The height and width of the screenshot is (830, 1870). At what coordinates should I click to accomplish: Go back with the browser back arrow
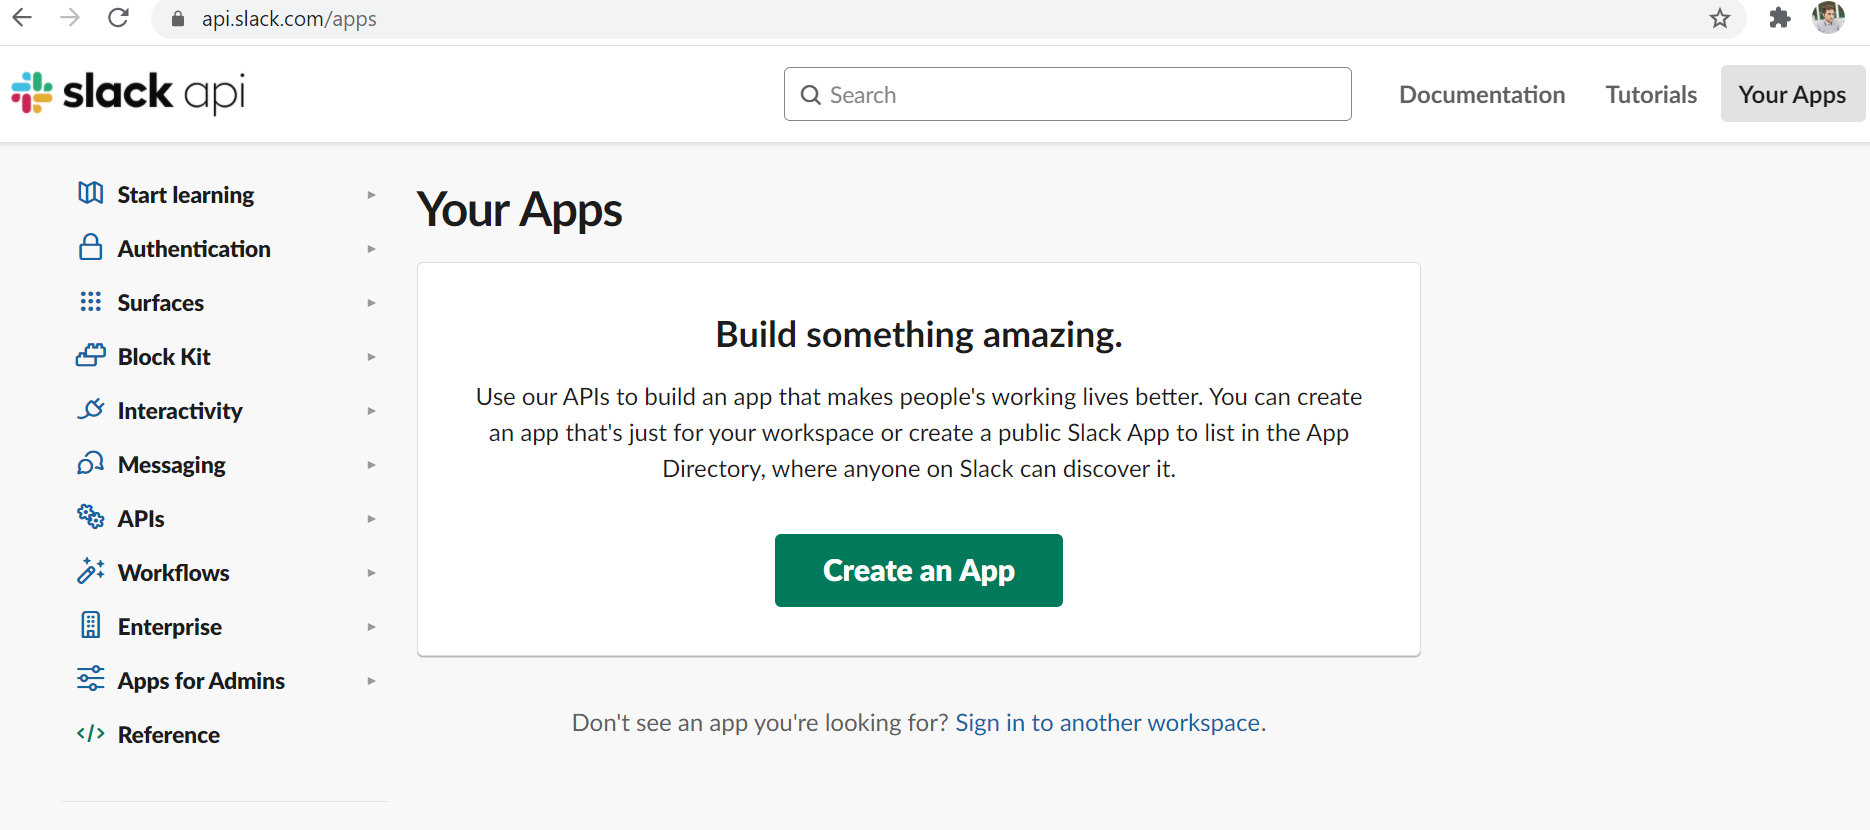click(x=22, y=18)
